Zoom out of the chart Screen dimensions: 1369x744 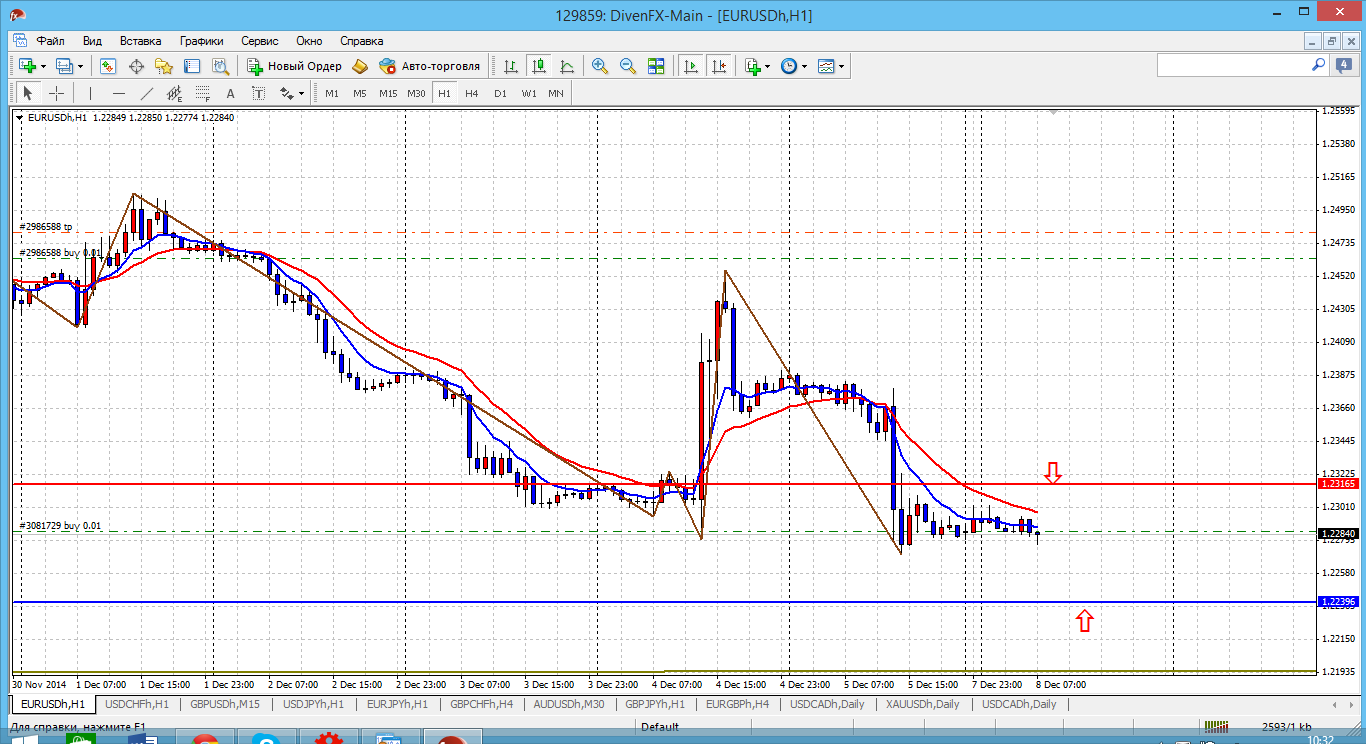click(628, 66)
